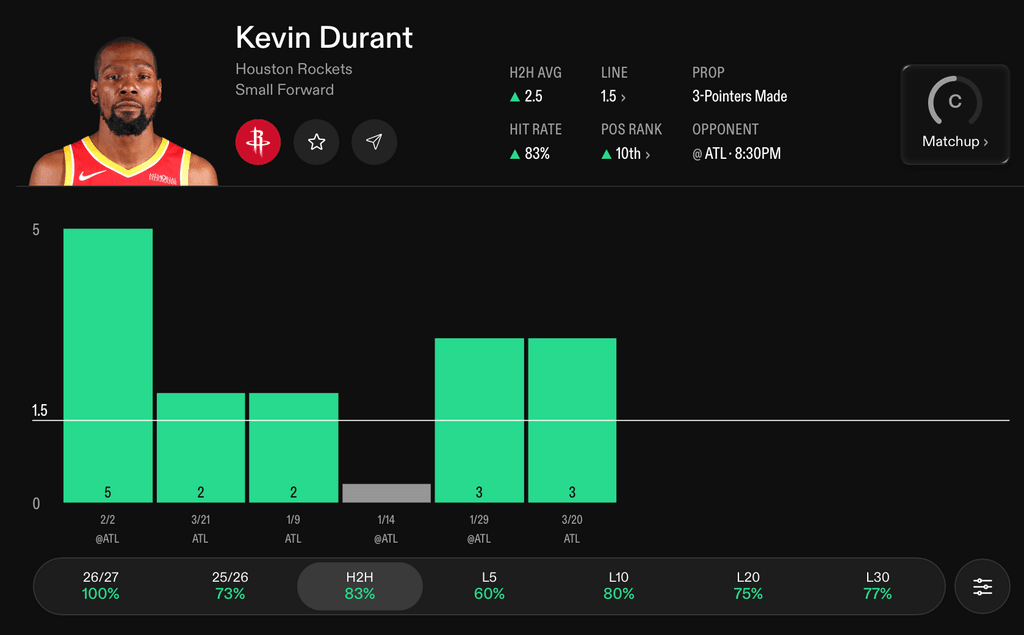Click the Houston Rockets team logo icon
The width and height of the screenshot is (1024, 635).
click(x=258, y=142)
